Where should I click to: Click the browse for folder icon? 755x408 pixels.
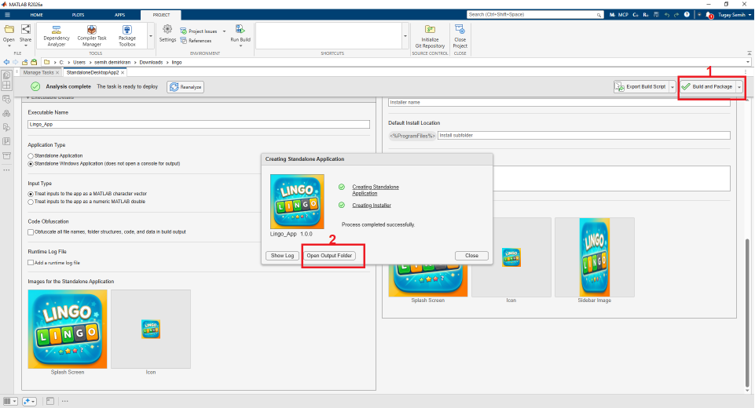pyautogui.click(x=34, y=62)
